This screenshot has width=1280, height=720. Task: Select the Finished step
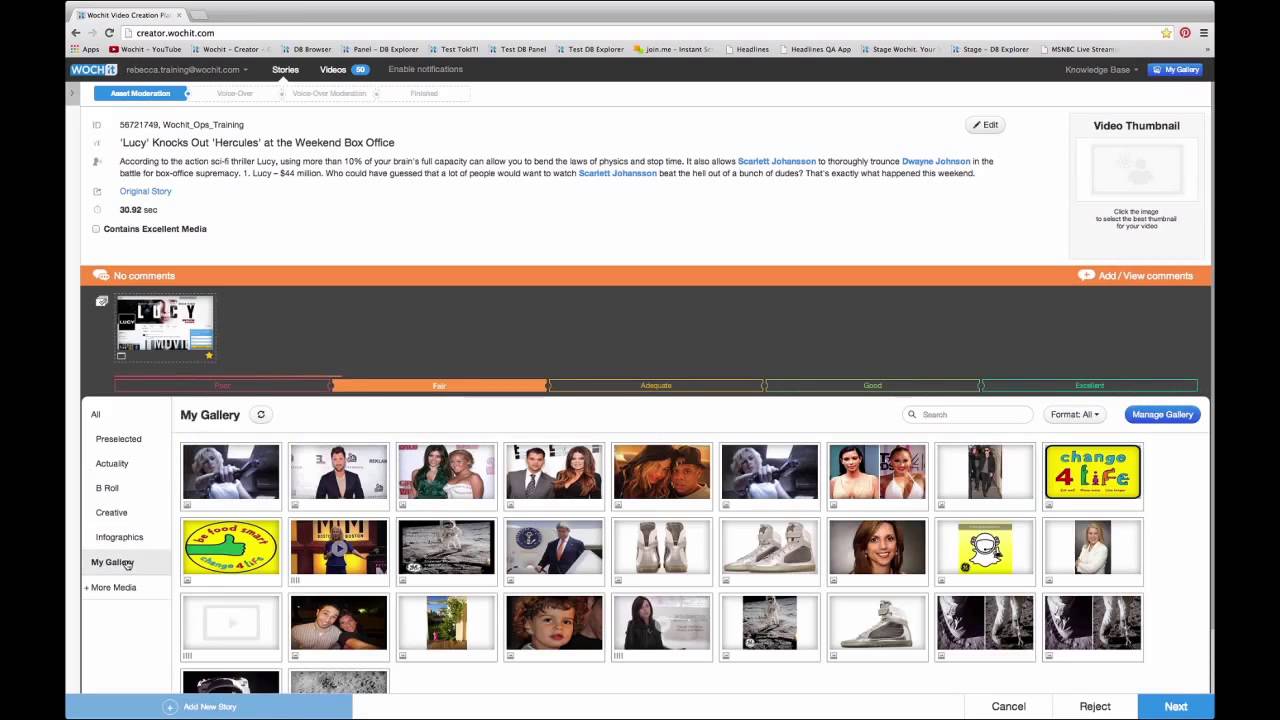pyautogui.click(x=424, y=93)
